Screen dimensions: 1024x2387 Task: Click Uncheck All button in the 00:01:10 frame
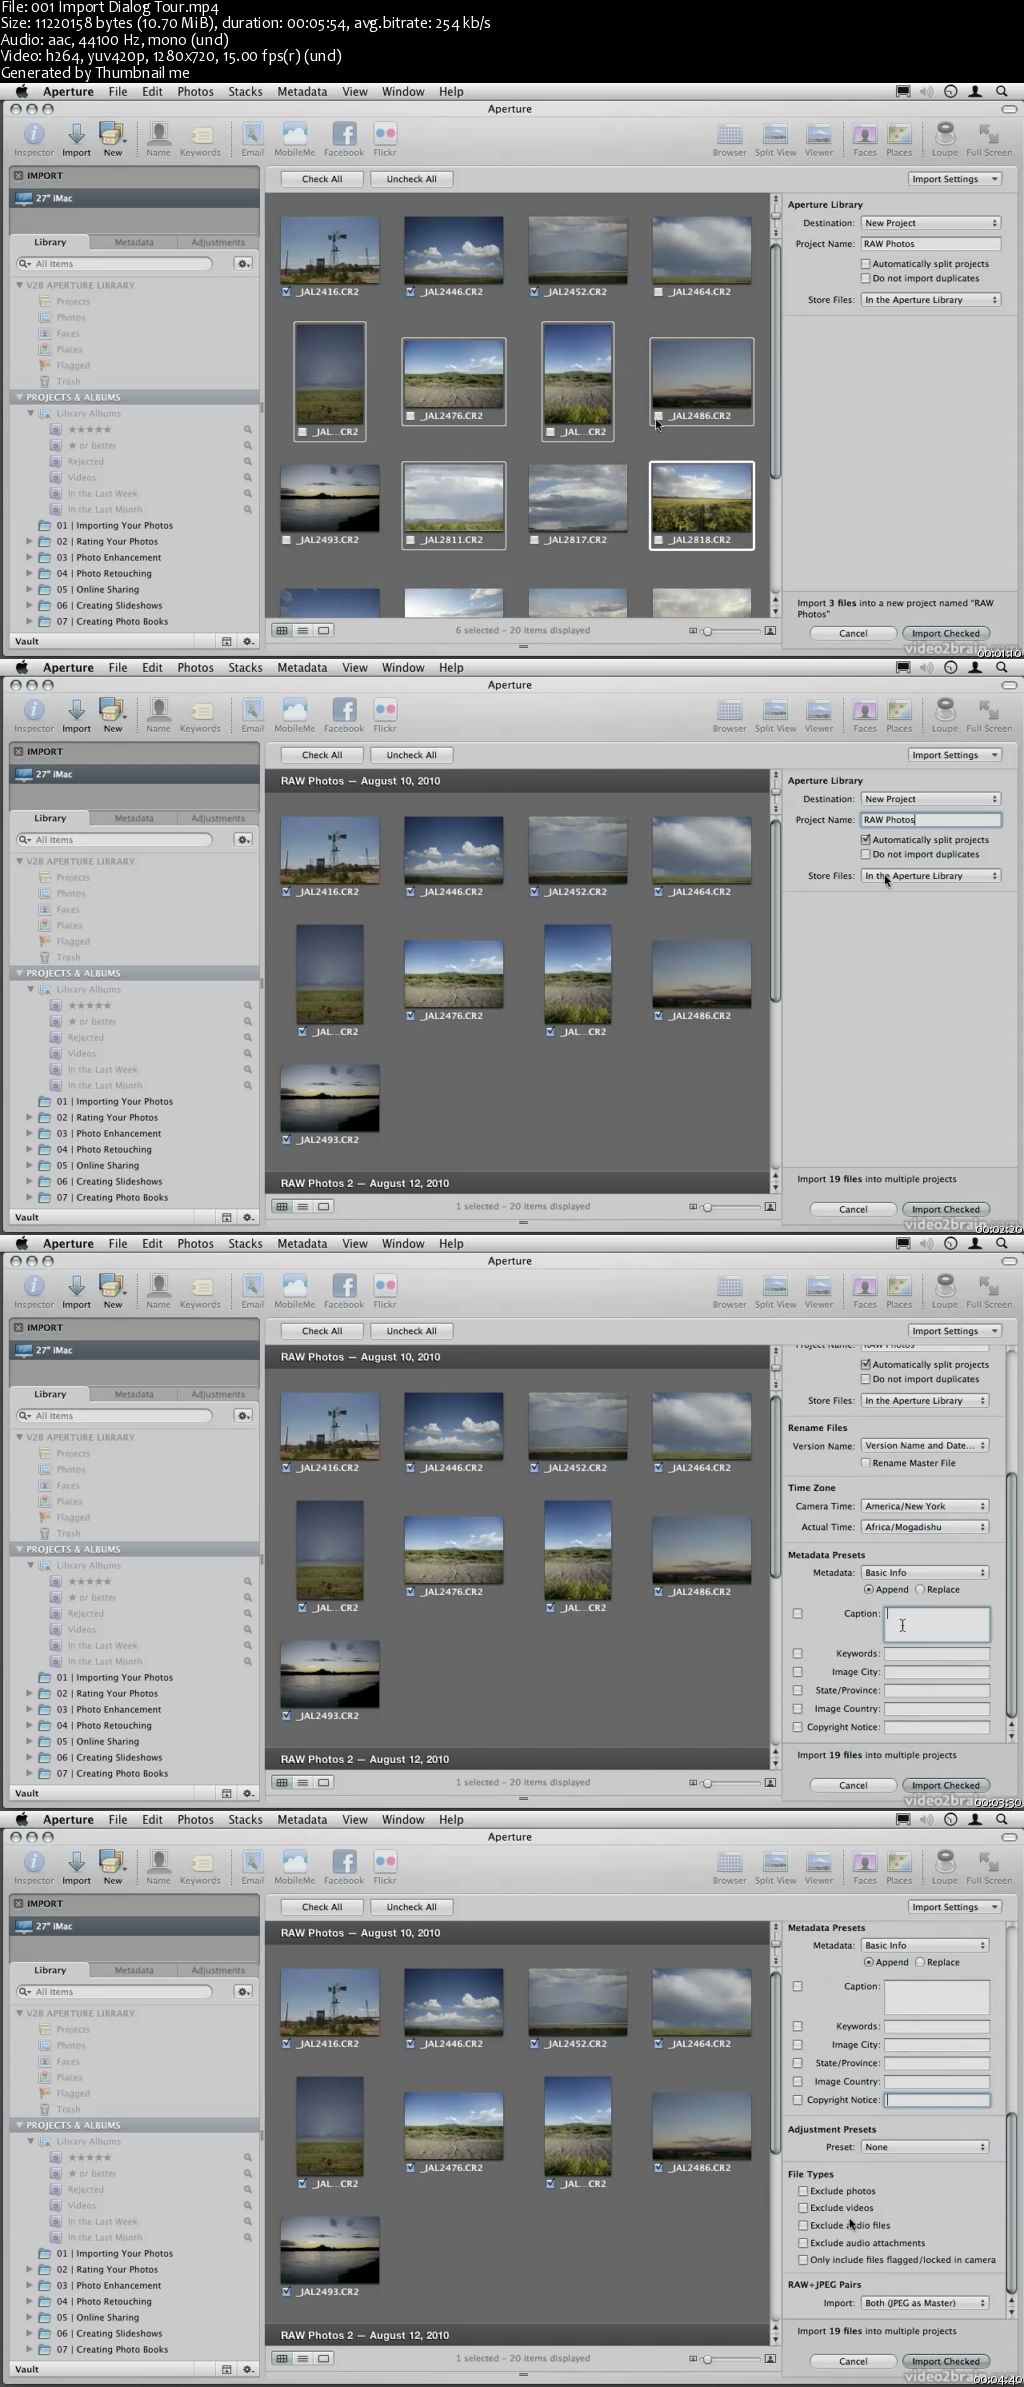click(x=411, y=179)
